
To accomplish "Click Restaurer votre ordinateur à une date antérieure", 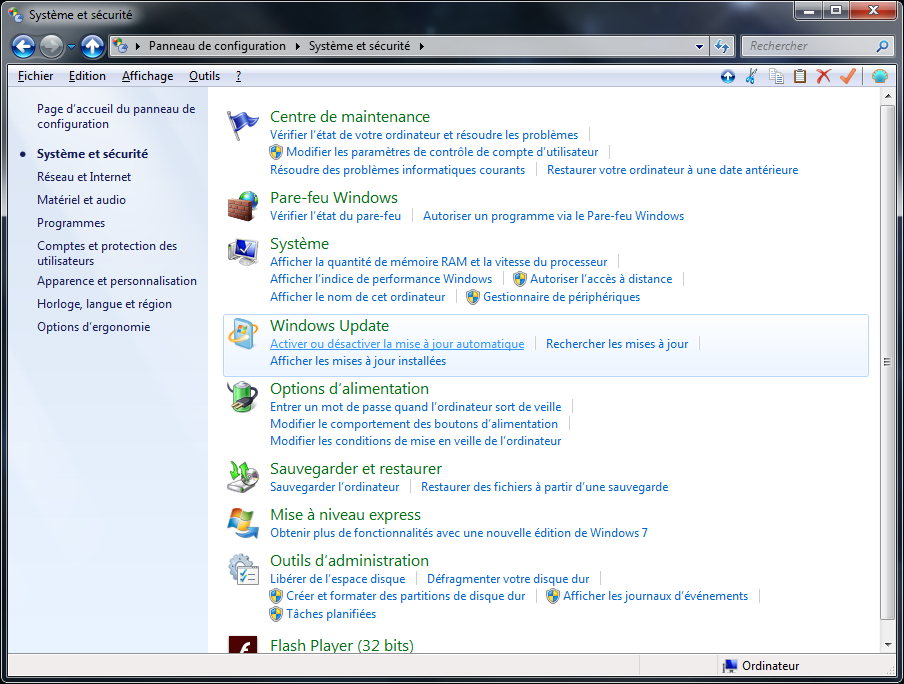I will 673,170.
